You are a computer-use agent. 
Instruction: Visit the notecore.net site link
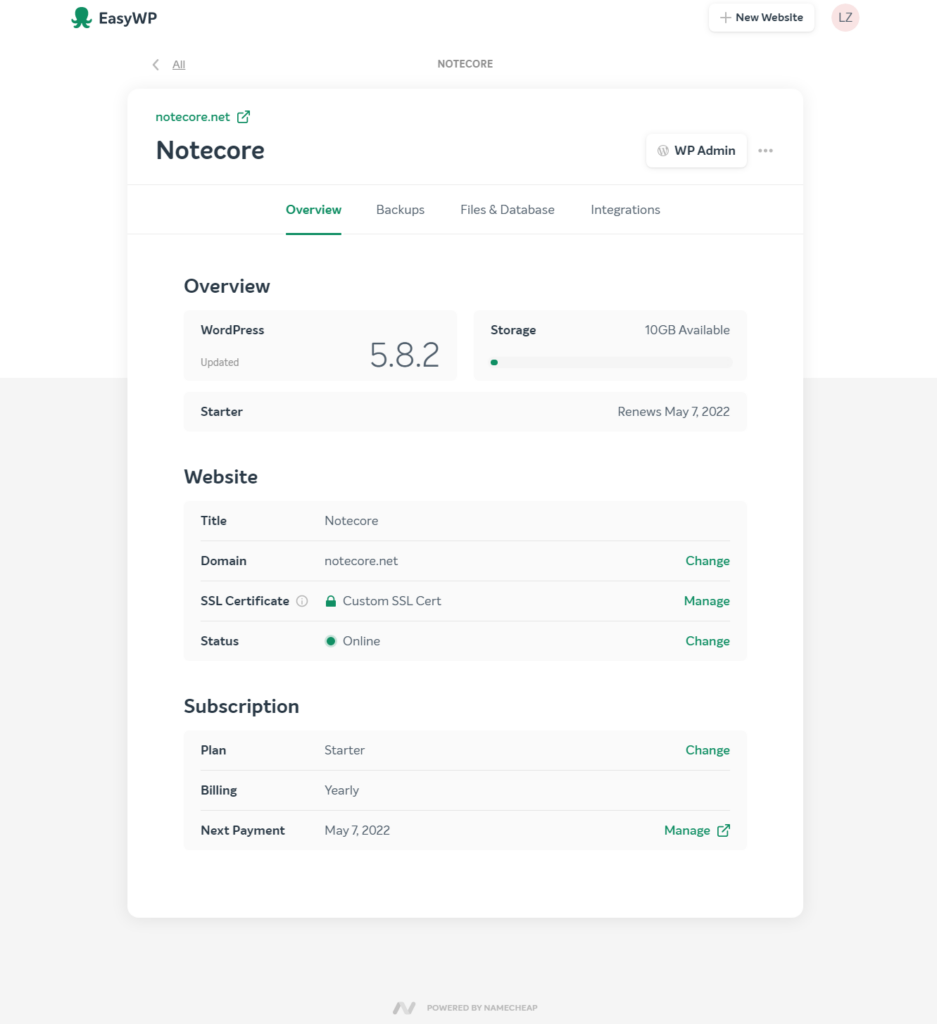pos(193,117)
